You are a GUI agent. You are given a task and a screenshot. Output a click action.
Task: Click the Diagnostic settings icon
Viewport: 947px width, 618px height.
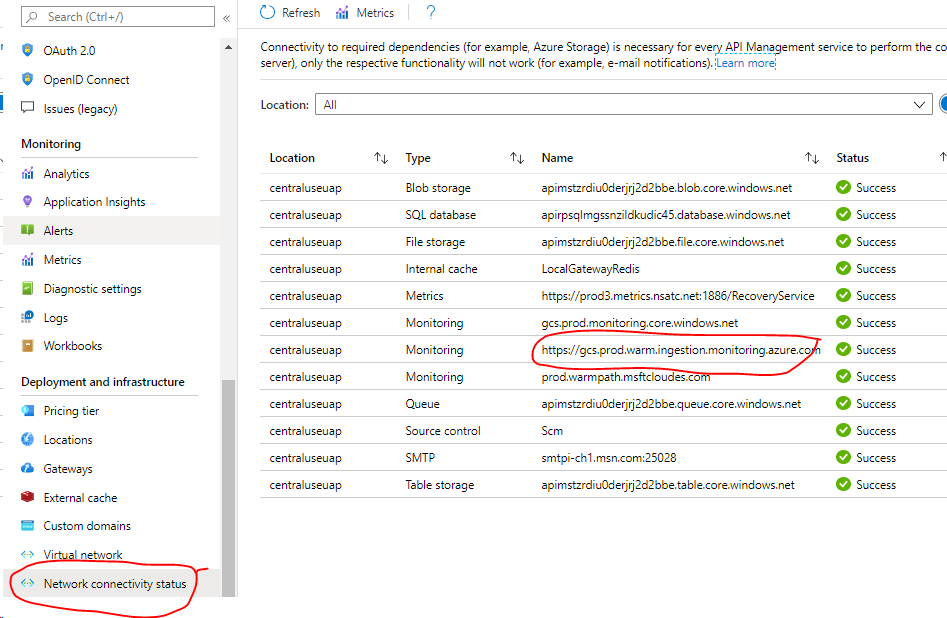click(27, 288)
